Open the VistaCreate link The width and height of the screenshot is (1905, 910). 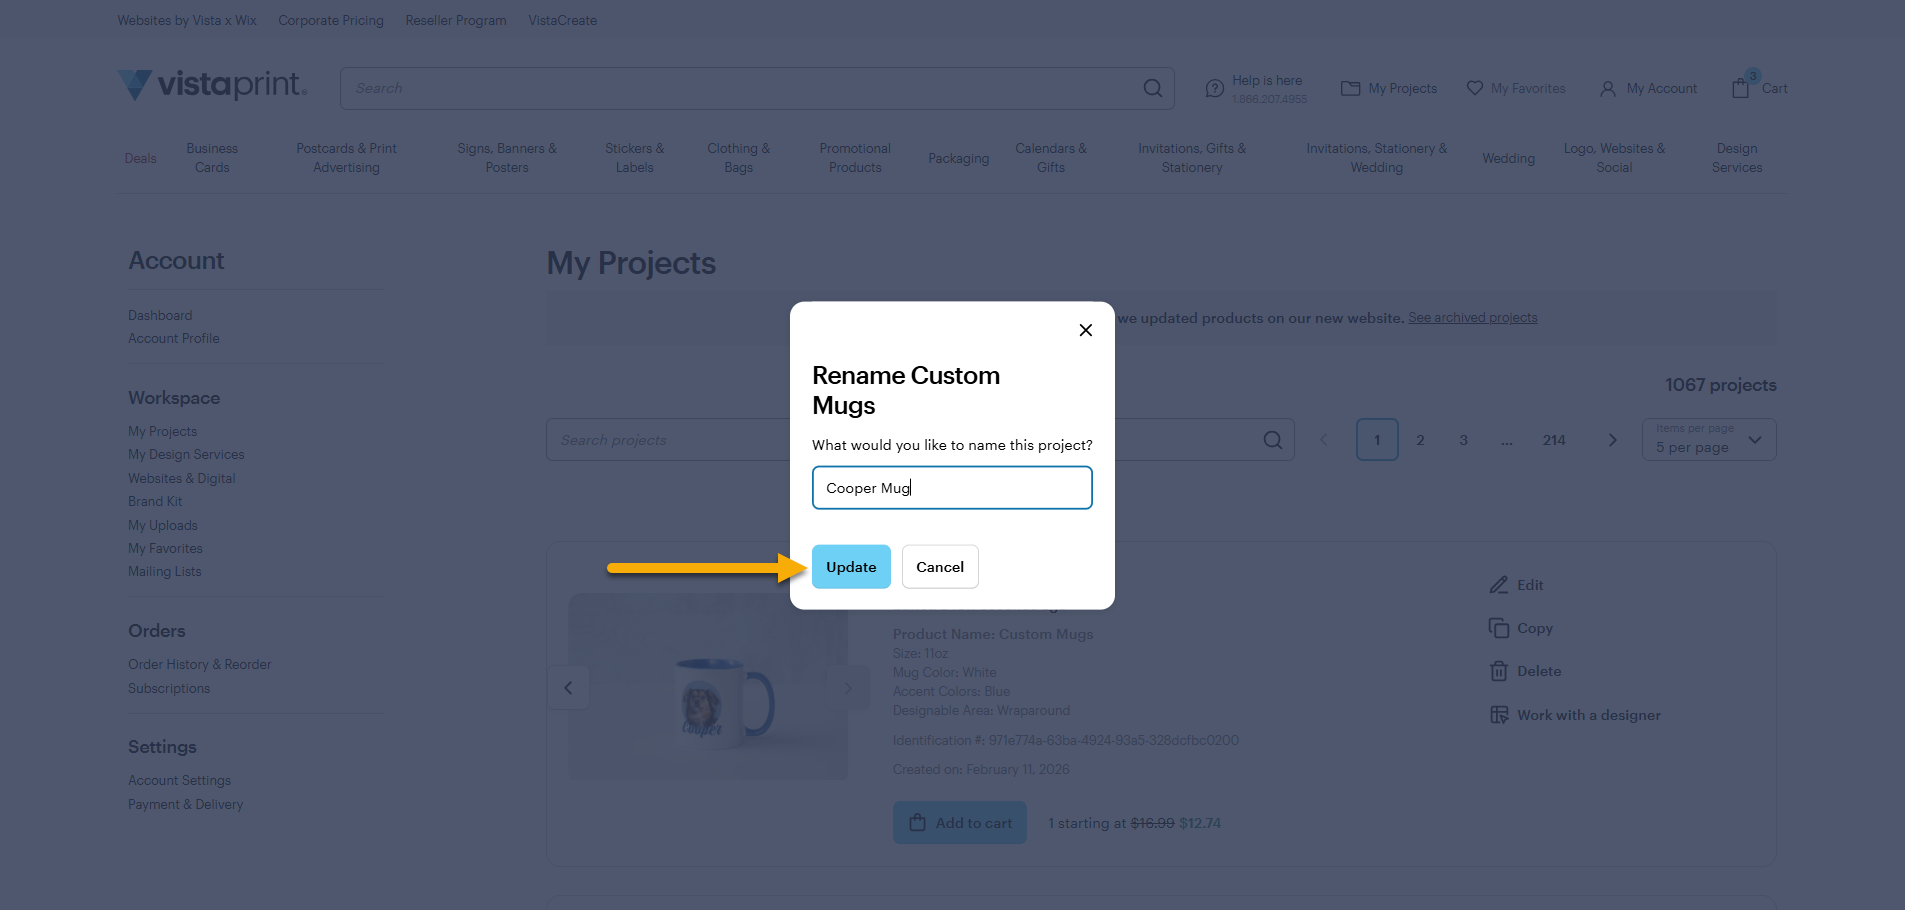click(x=563, y=20)
